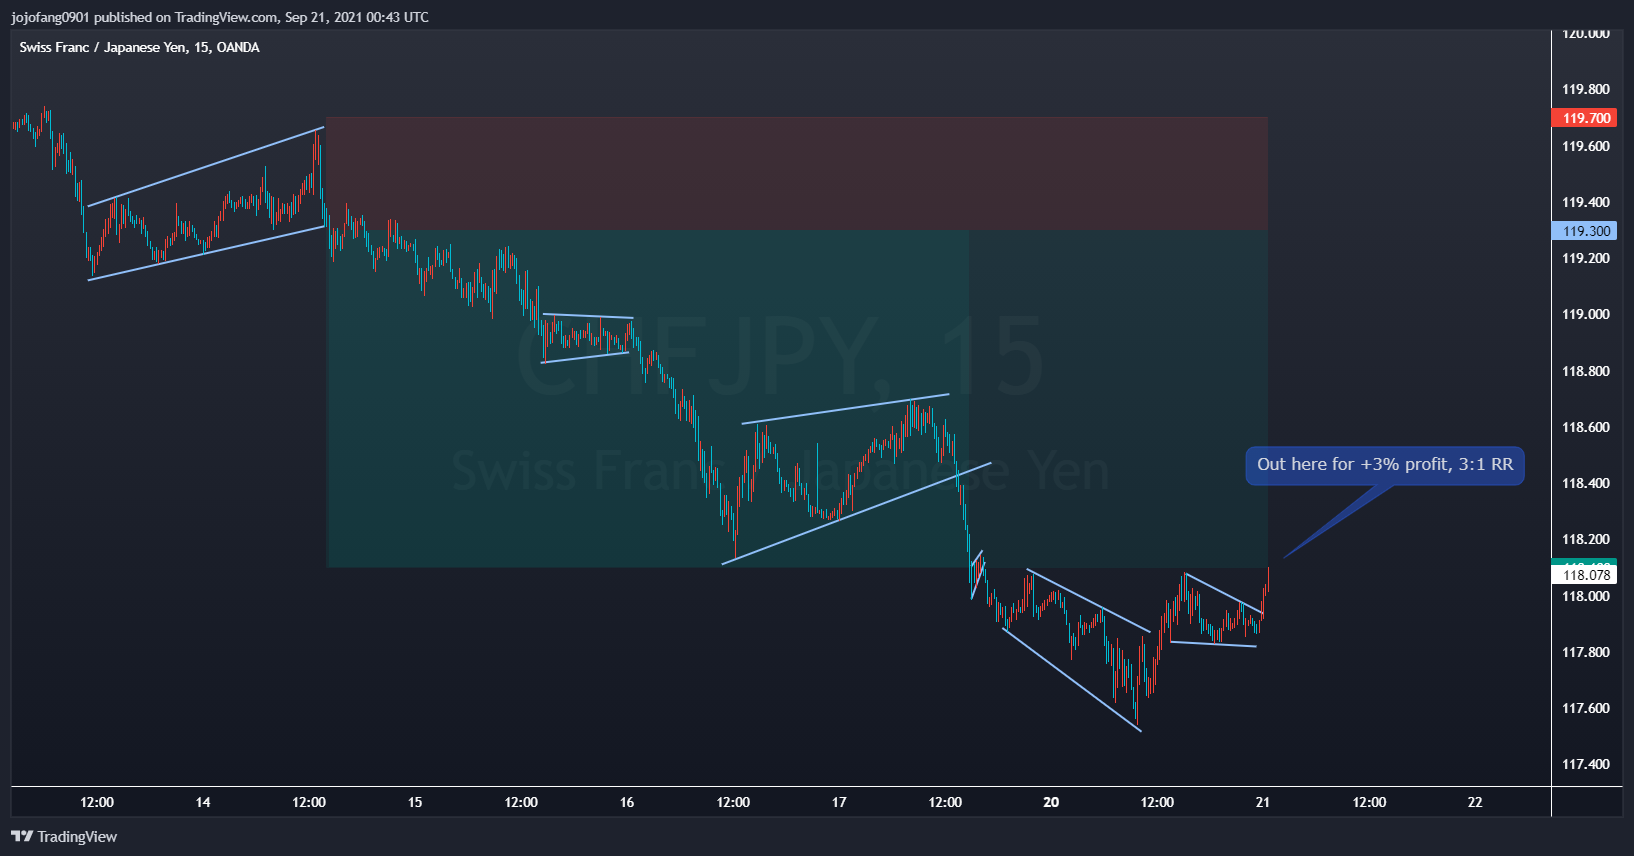
Task: Click date label 17 on time axis
Action: point(839,802)
